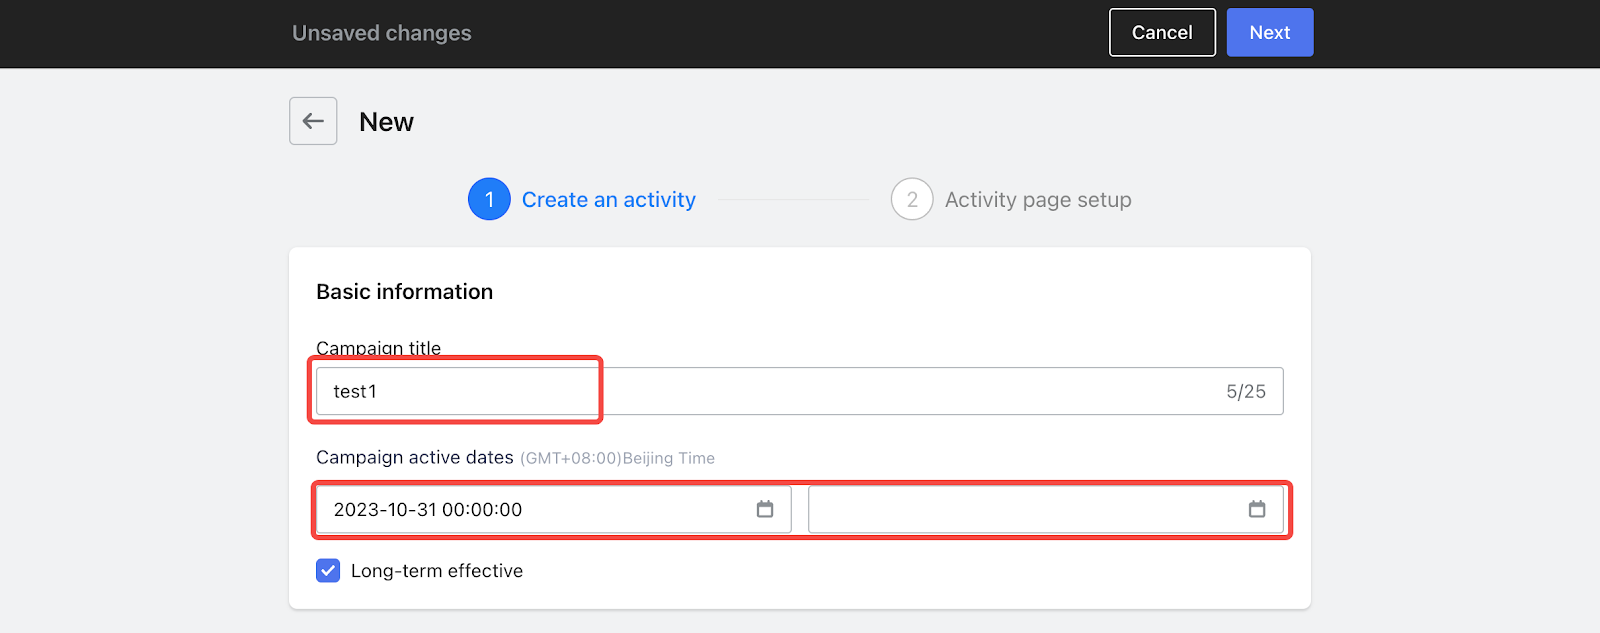Click the (GMT+08:00)Beijing Time text
The width and height of the screenshot is (1600, 633).
point(617,458)
